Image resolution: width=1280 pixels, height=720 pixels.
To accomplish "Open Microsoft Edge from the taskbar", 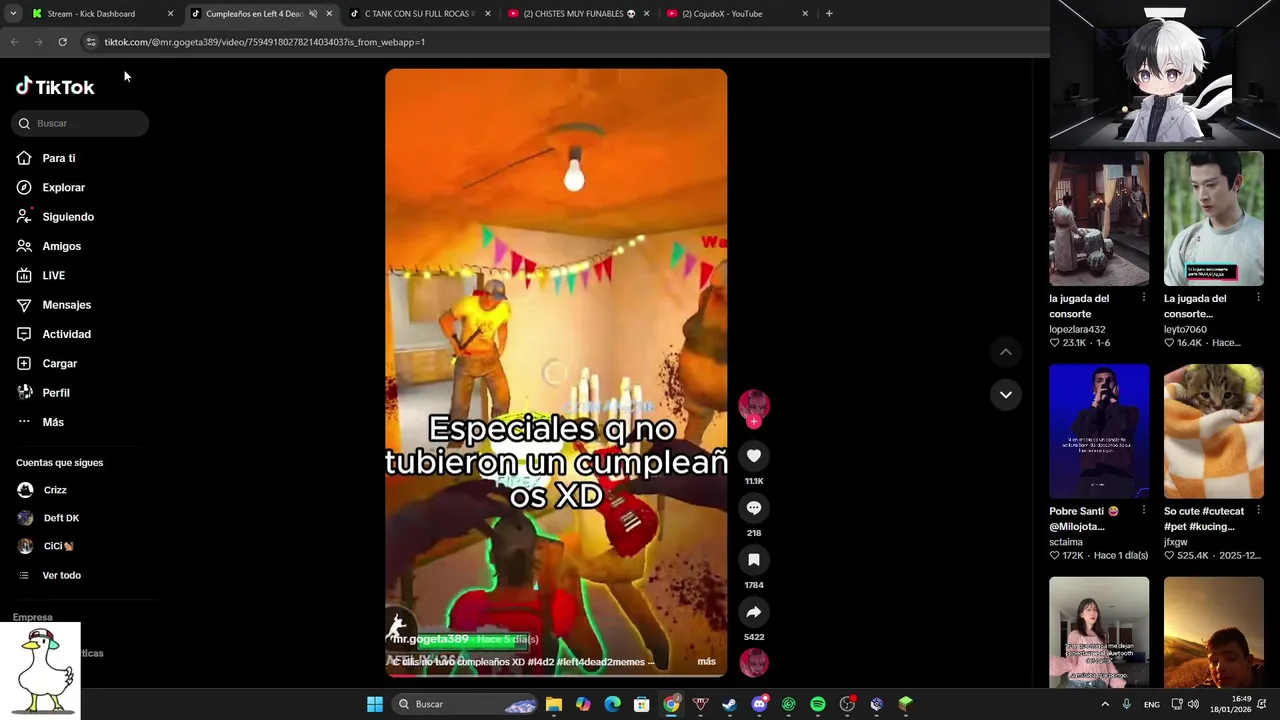I will (x=612, y=704).
